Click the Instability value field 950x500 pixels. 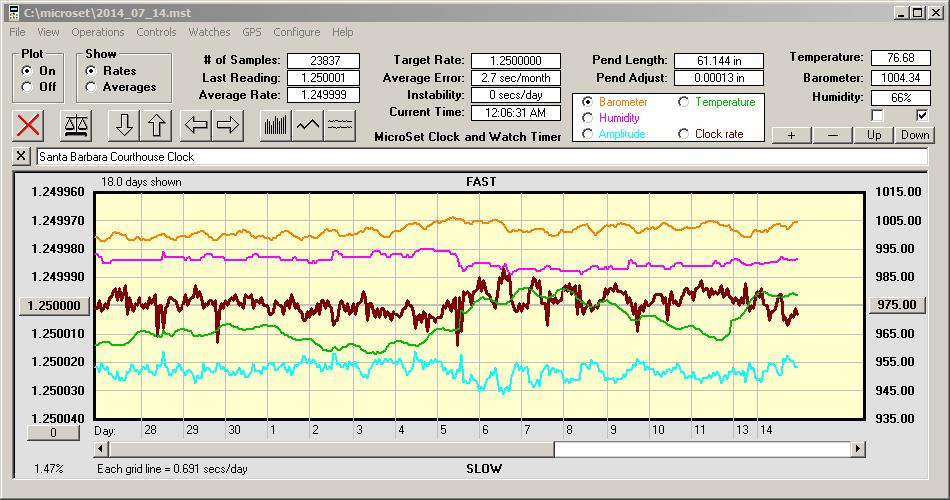516,95
